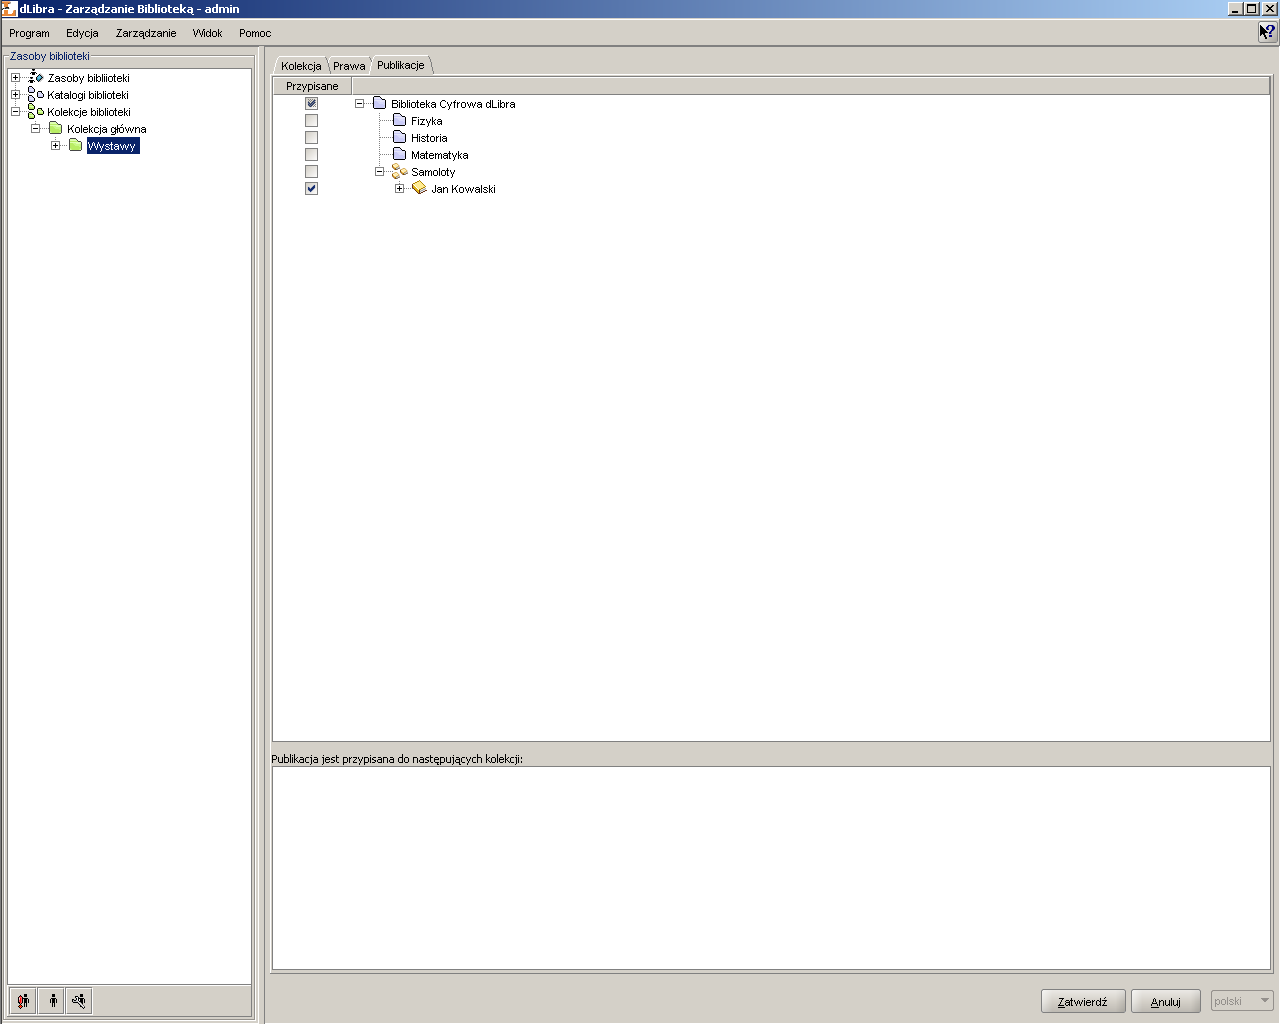Collapse the Kolekcje biblioteki tree node
Image resolution: width=1280 pixels, height=1024 pixels.
coord(15,112)
